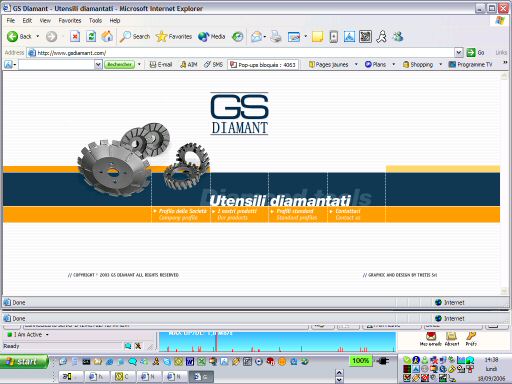
Task: Open the History icon in toolbar
Action: click(238, 36)
